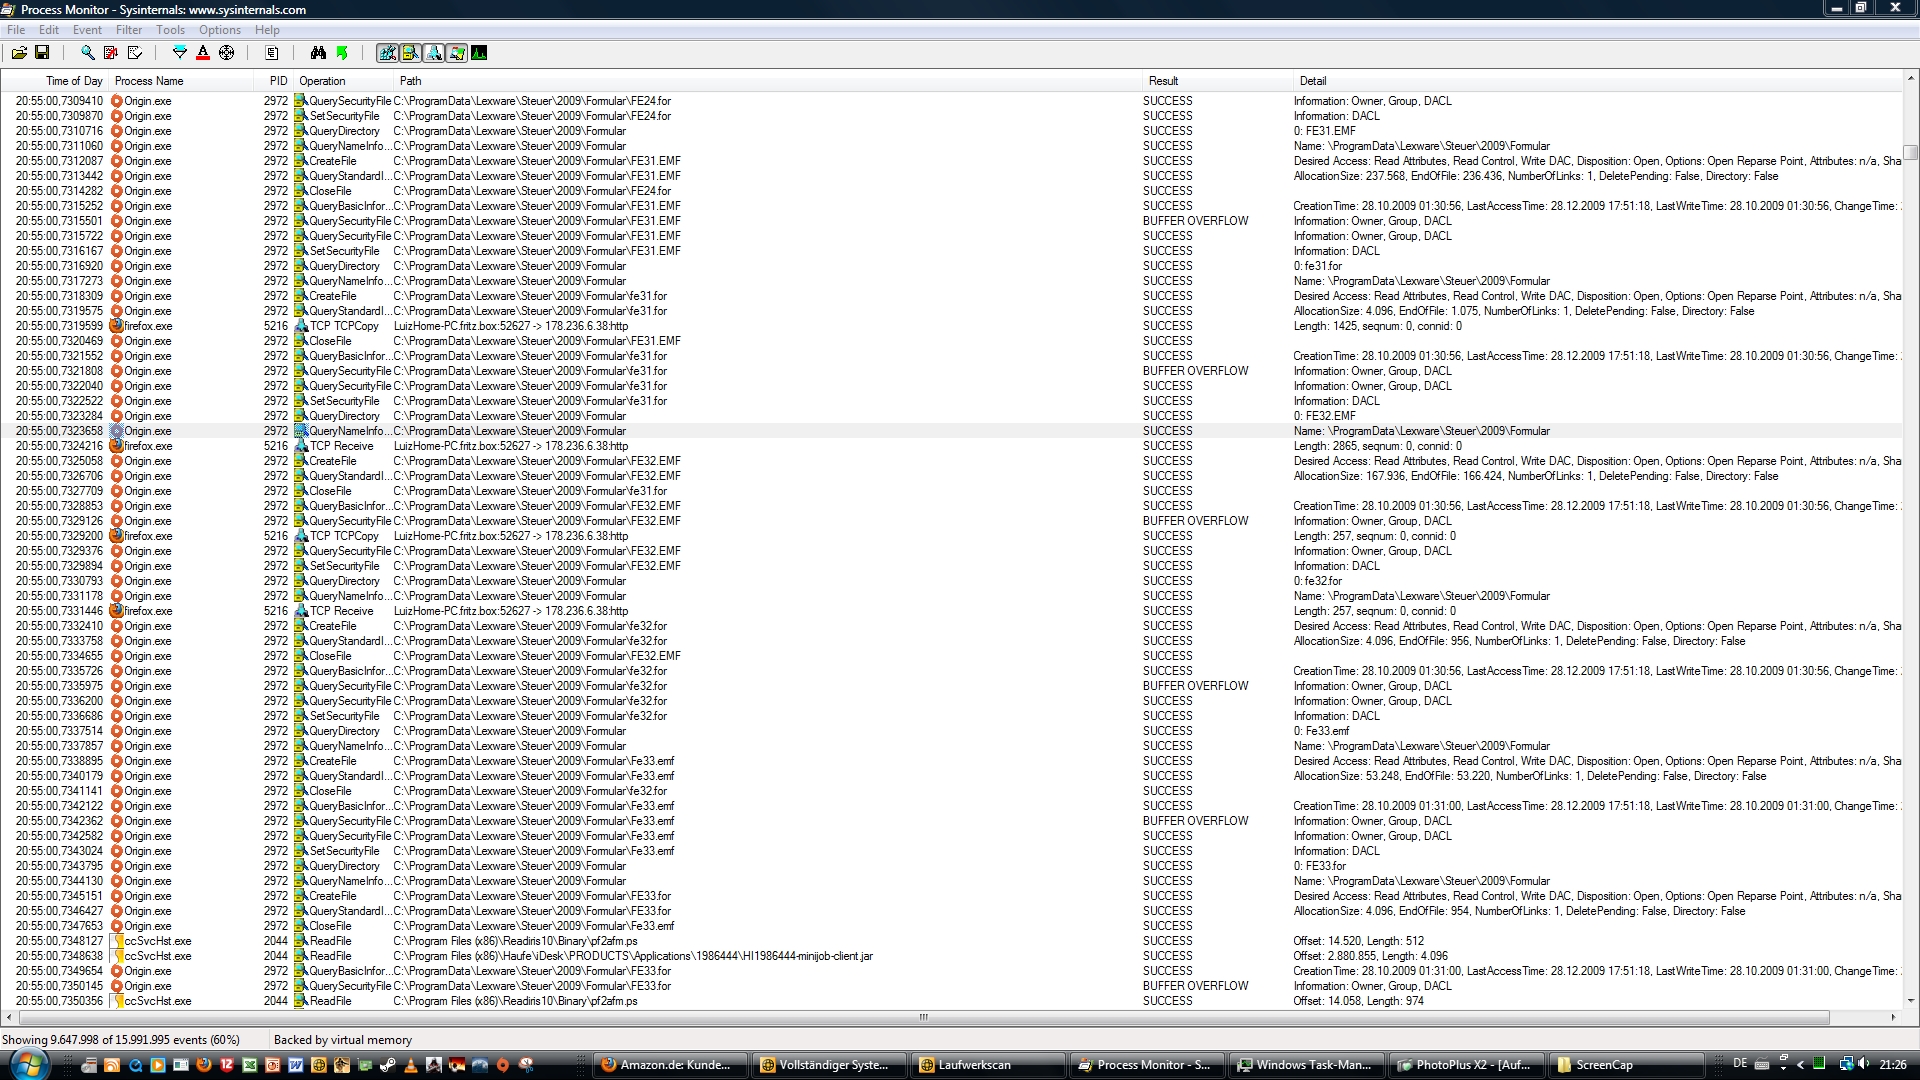Toggle Show Profiling Events graph icon
This screenshot has height=1080, width=1920.
pos(479,53)
